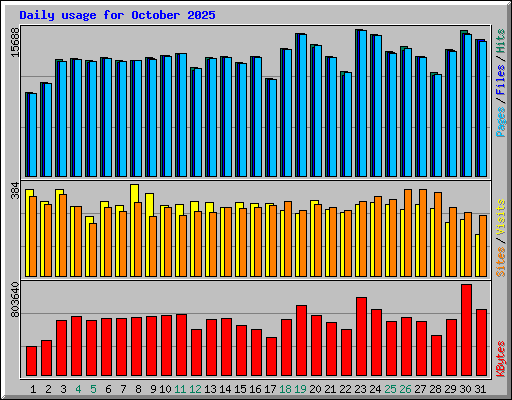Click the Pages legend label
The height and width of the screenshot is (400, 512).
(501, 122)
